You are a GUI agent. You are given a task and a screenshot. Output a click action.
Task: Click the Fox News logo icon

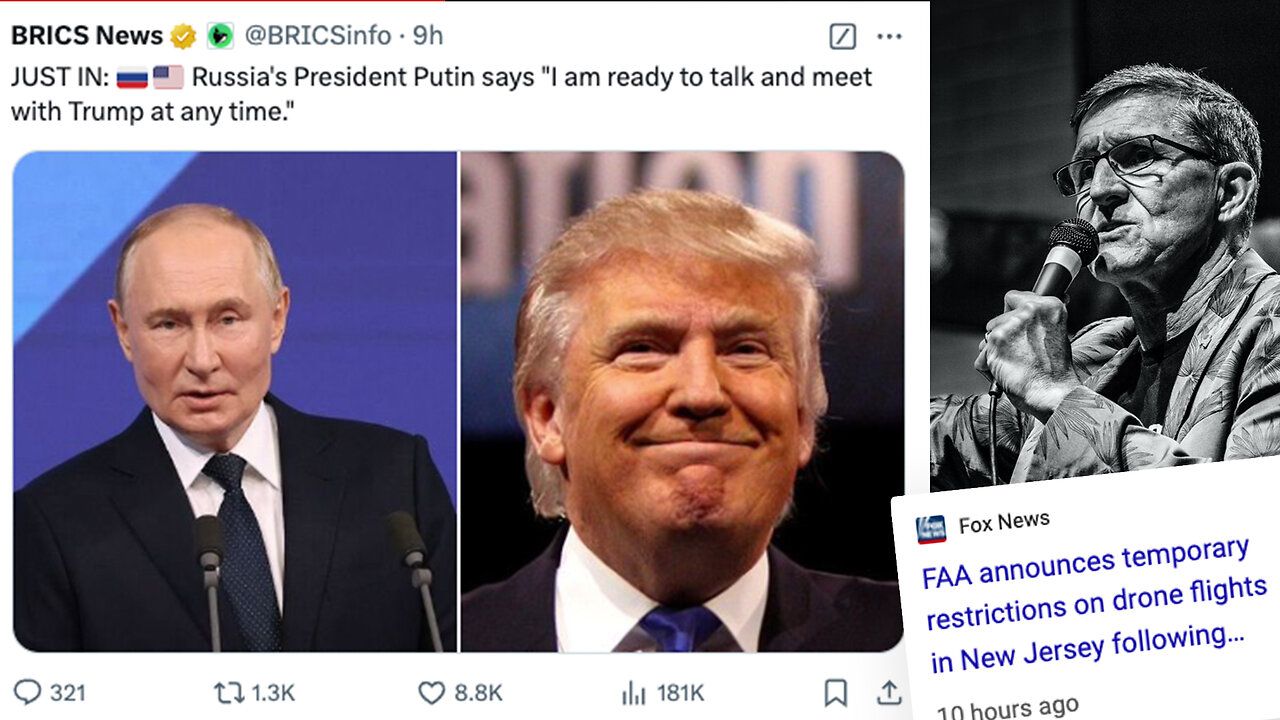[931, 529]
